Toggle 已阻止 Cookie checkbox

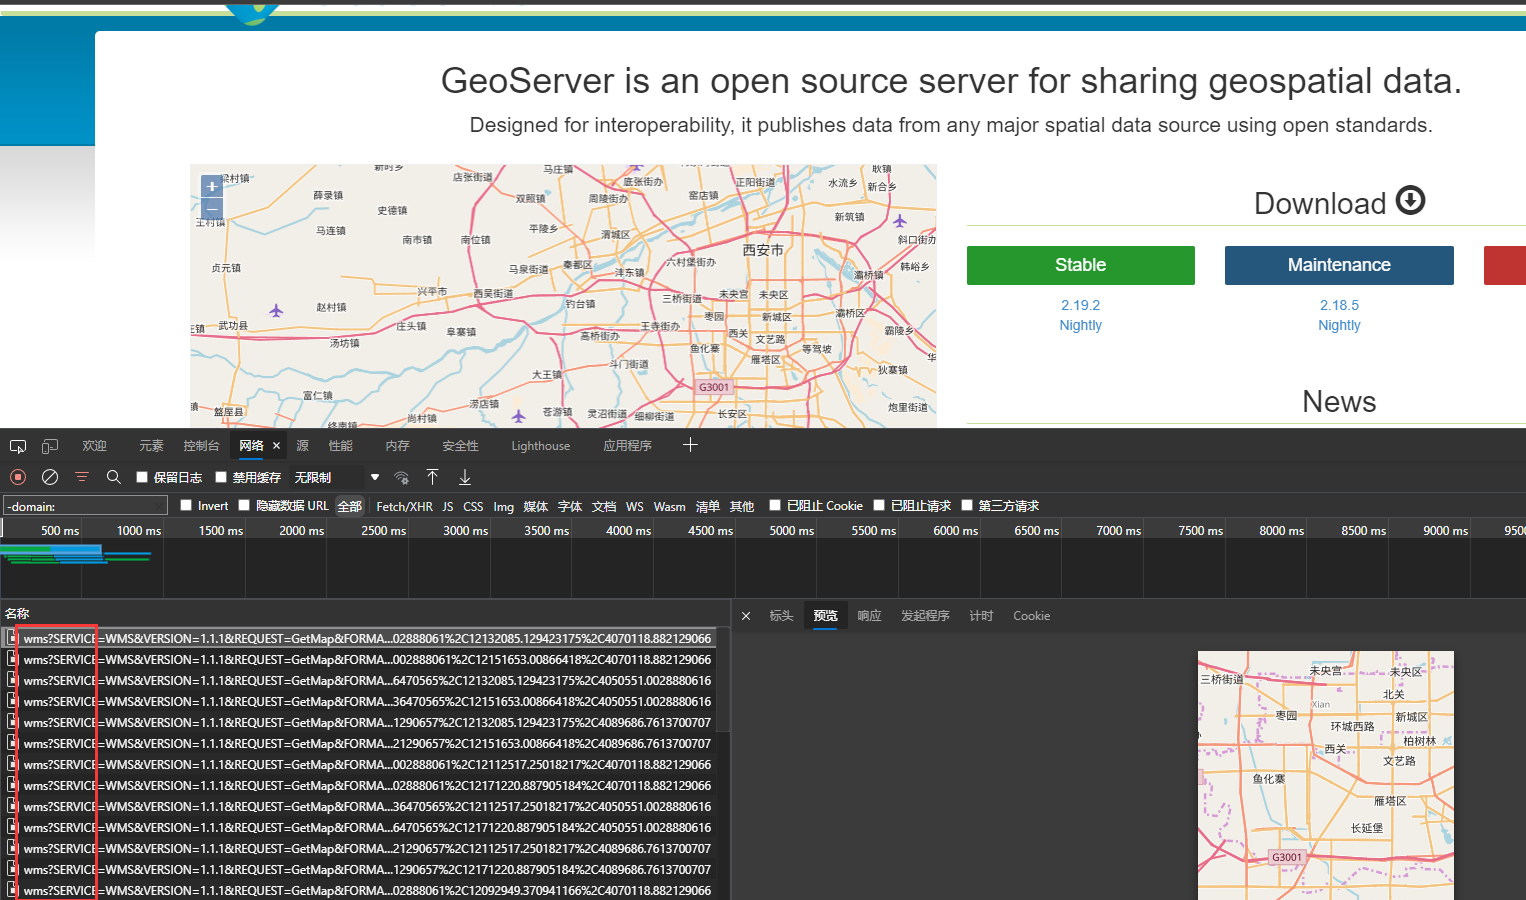coord(775,505)
